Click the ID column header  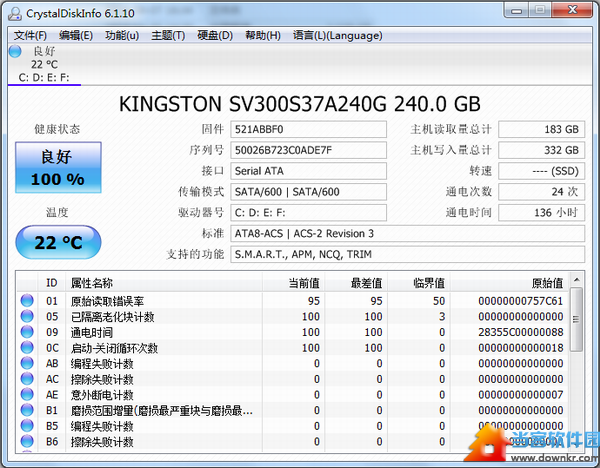(x=52, y=283)
